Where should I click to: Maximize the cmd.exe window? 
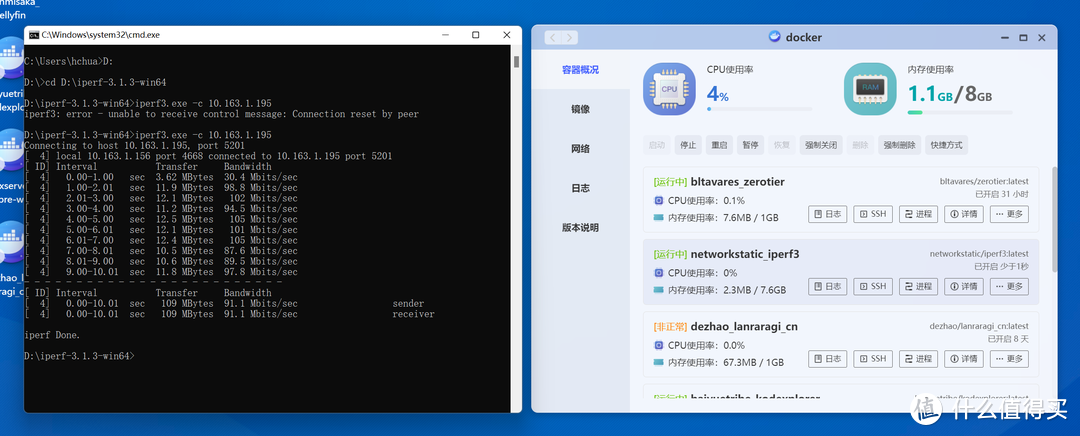(x=475, y=34)
